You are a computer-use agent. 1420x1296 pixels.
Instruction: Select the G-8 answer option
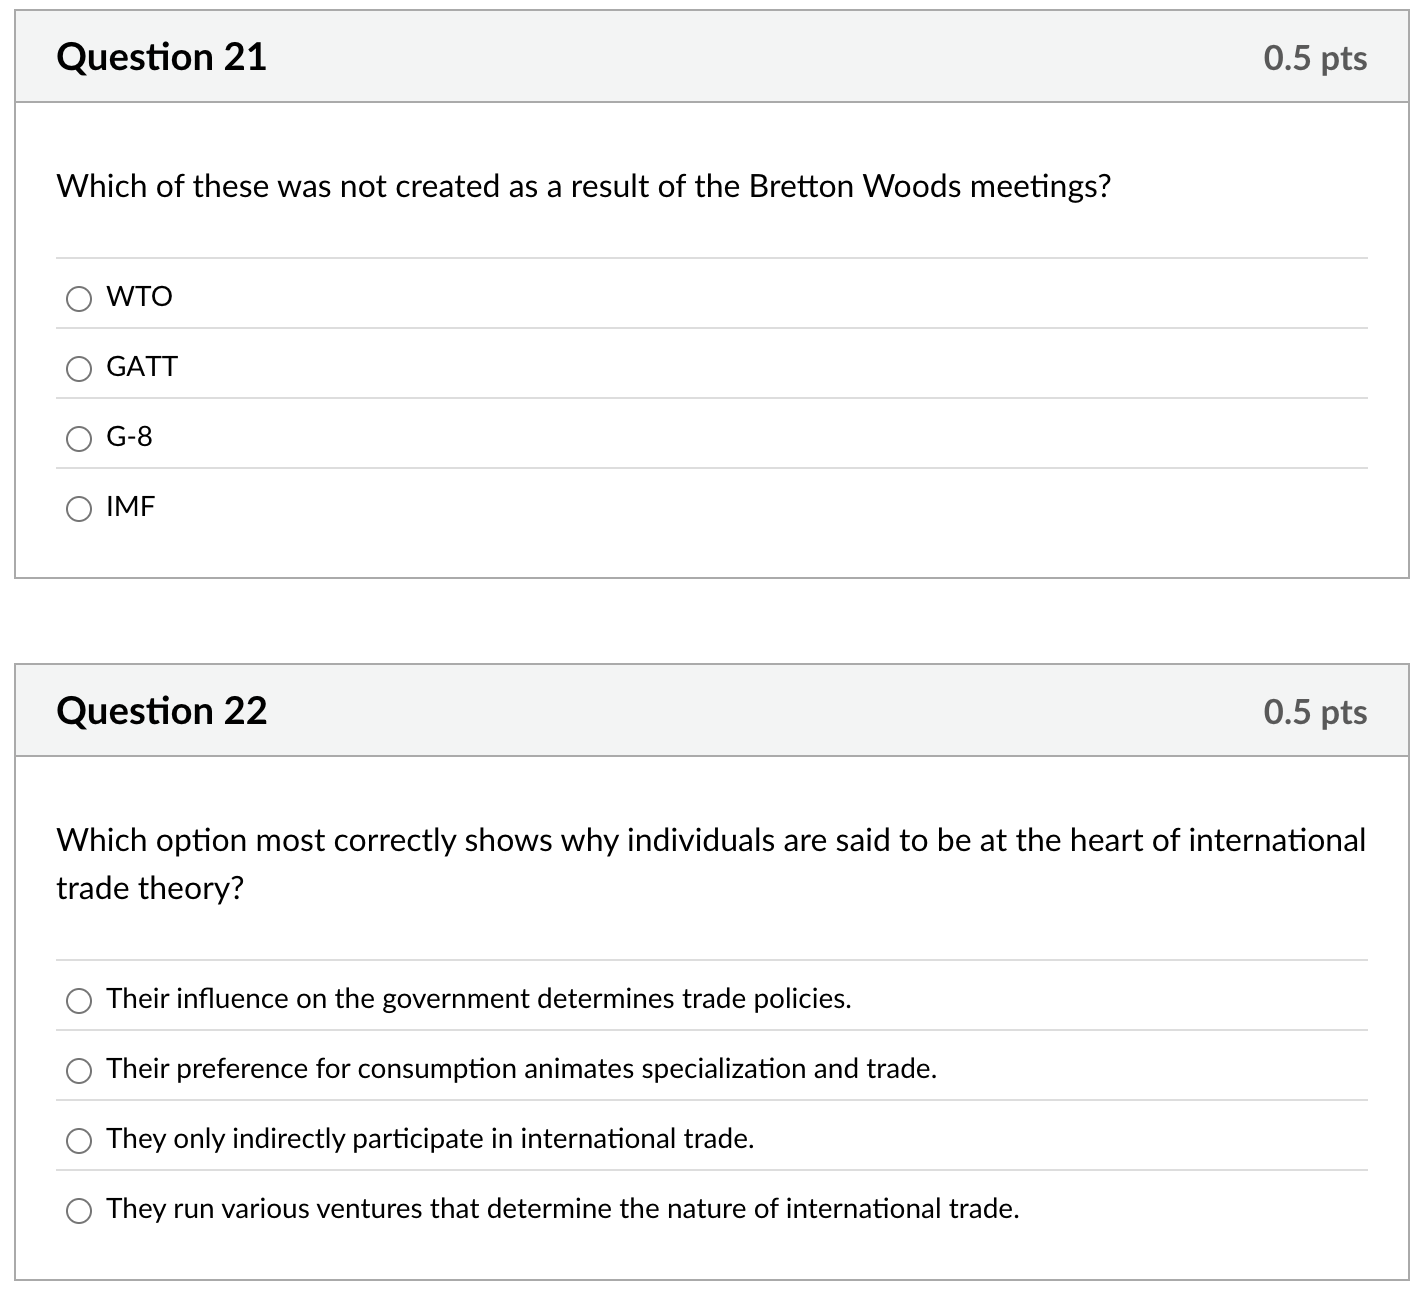coord(130,437)
